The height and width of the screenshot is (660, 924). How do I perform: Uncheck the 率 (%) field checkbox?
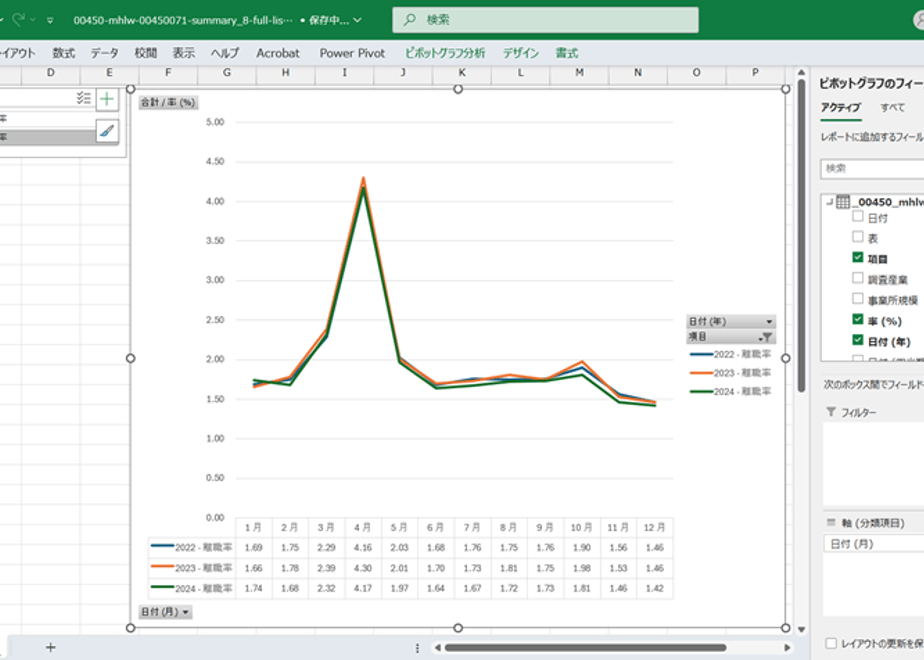pos(858,319)
